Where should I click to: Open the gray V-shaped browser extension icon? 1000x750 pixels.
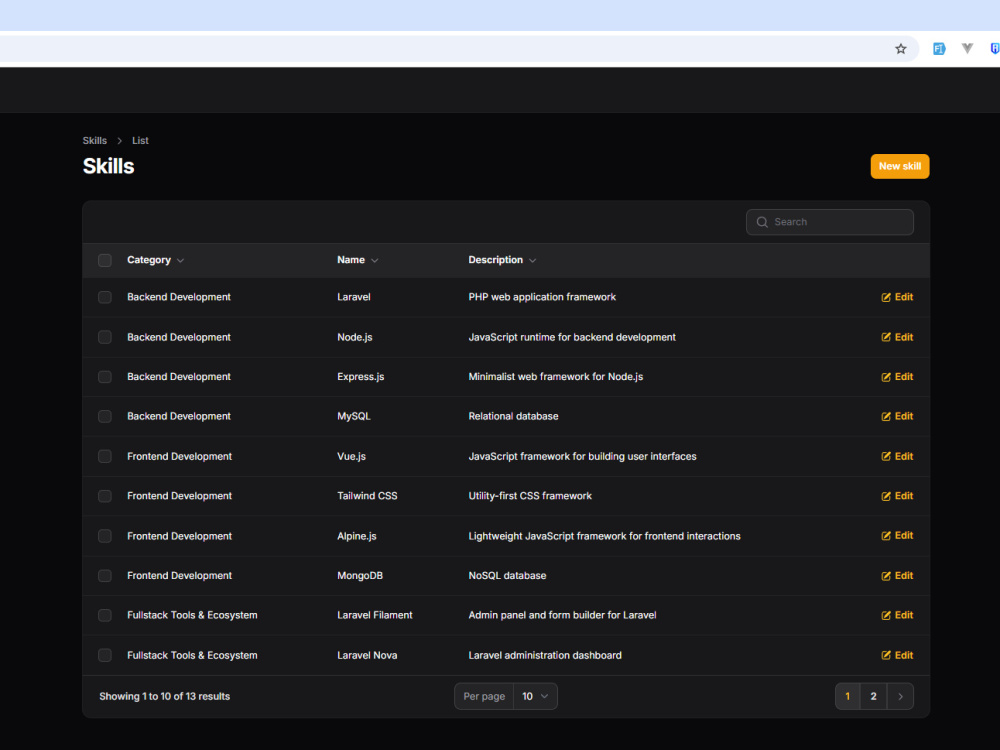pyautogui.click(x=967, y=48)
